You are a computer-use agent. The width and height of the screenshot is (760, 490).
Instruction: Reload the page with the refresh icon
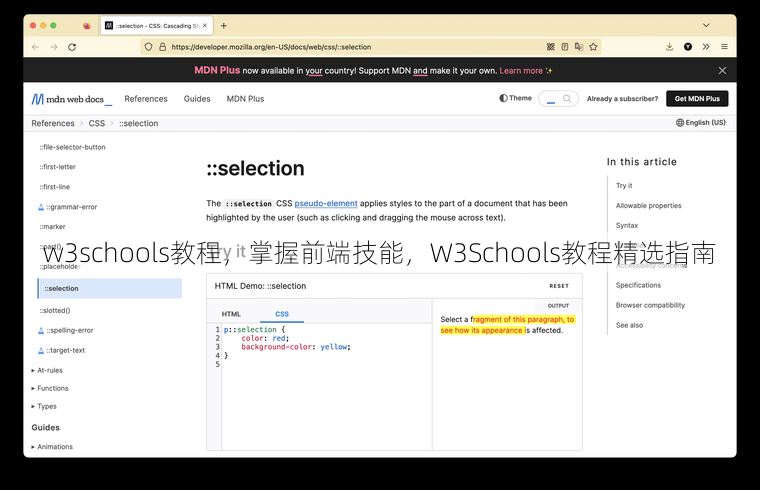point(72,47)
